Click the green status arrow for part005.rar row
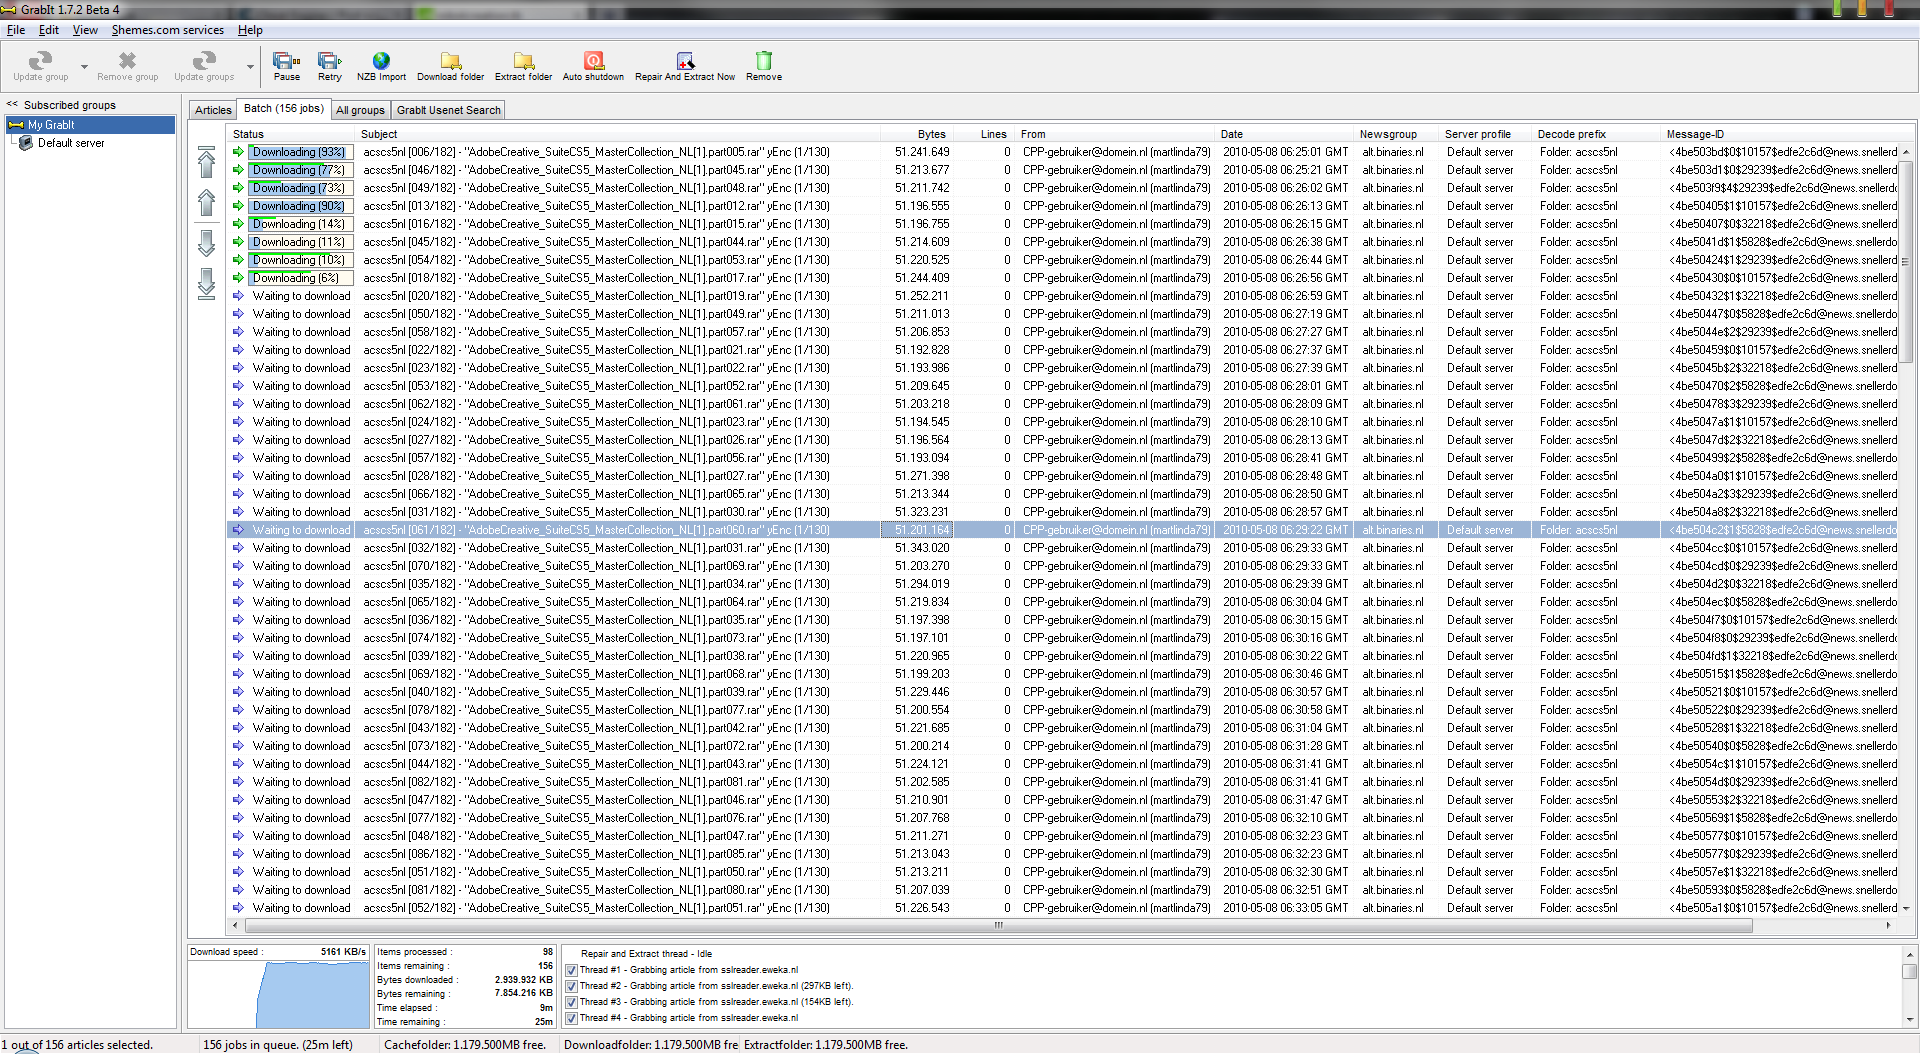Screen dimensions: 1920x1054 [x=238, y=152]
